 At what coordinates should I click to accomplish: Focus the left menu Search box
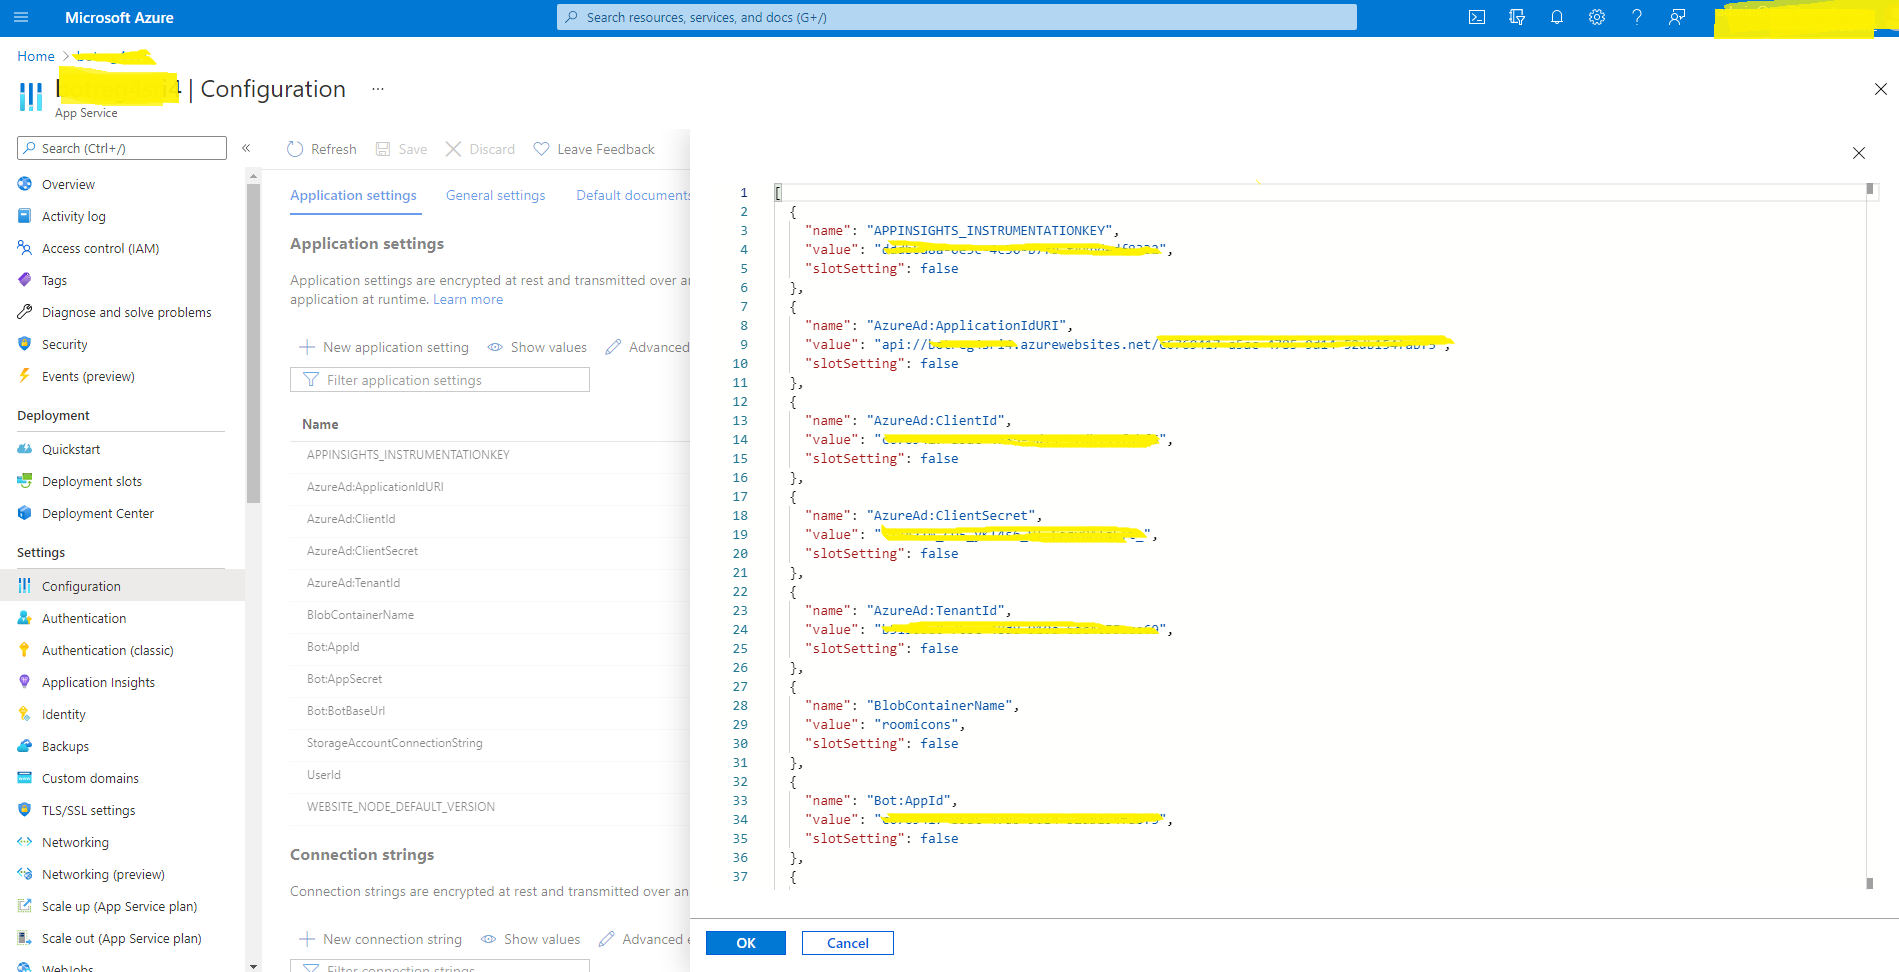[x=122, y=148]
